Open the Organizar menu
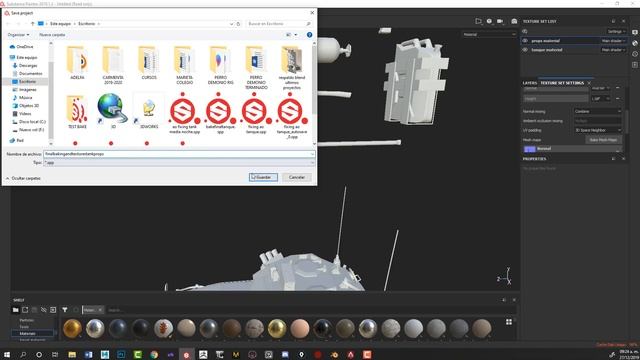 [x=18, y=35]
